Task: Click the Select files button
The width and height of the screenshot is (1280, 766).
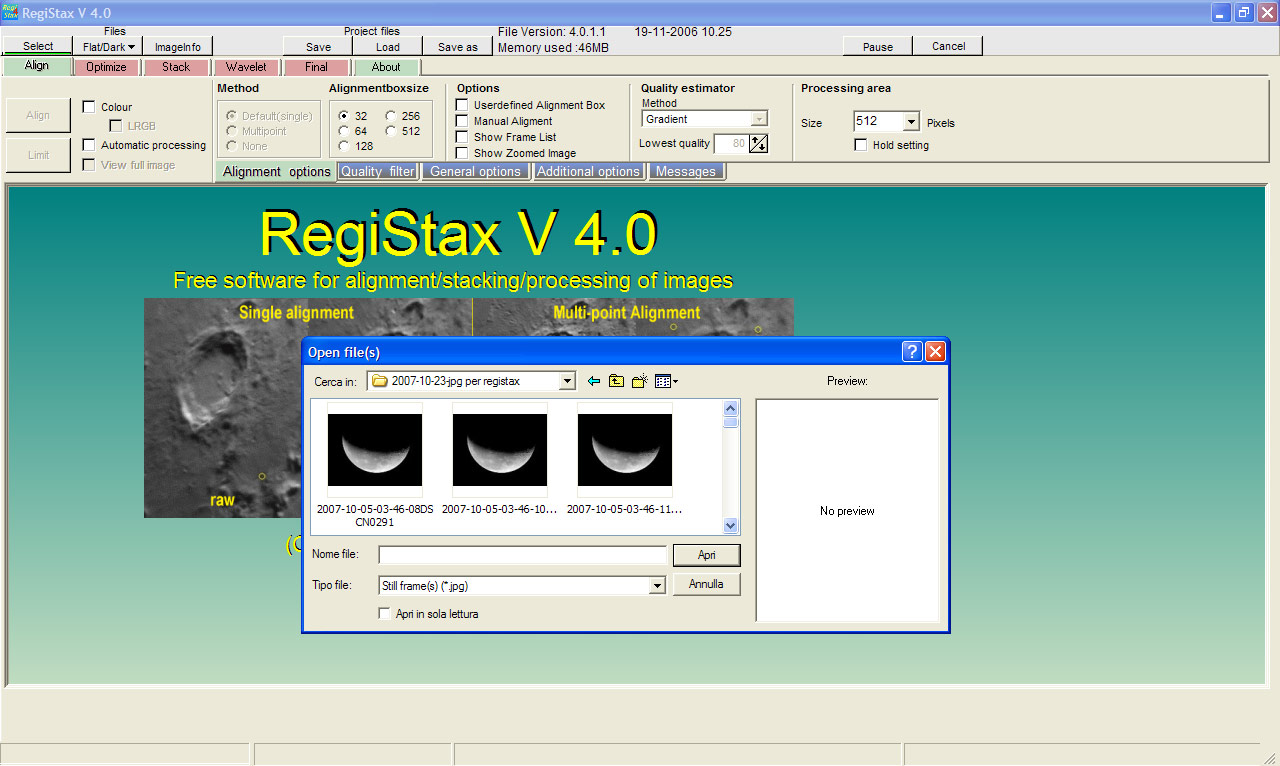Action: [x=38, y=47]
